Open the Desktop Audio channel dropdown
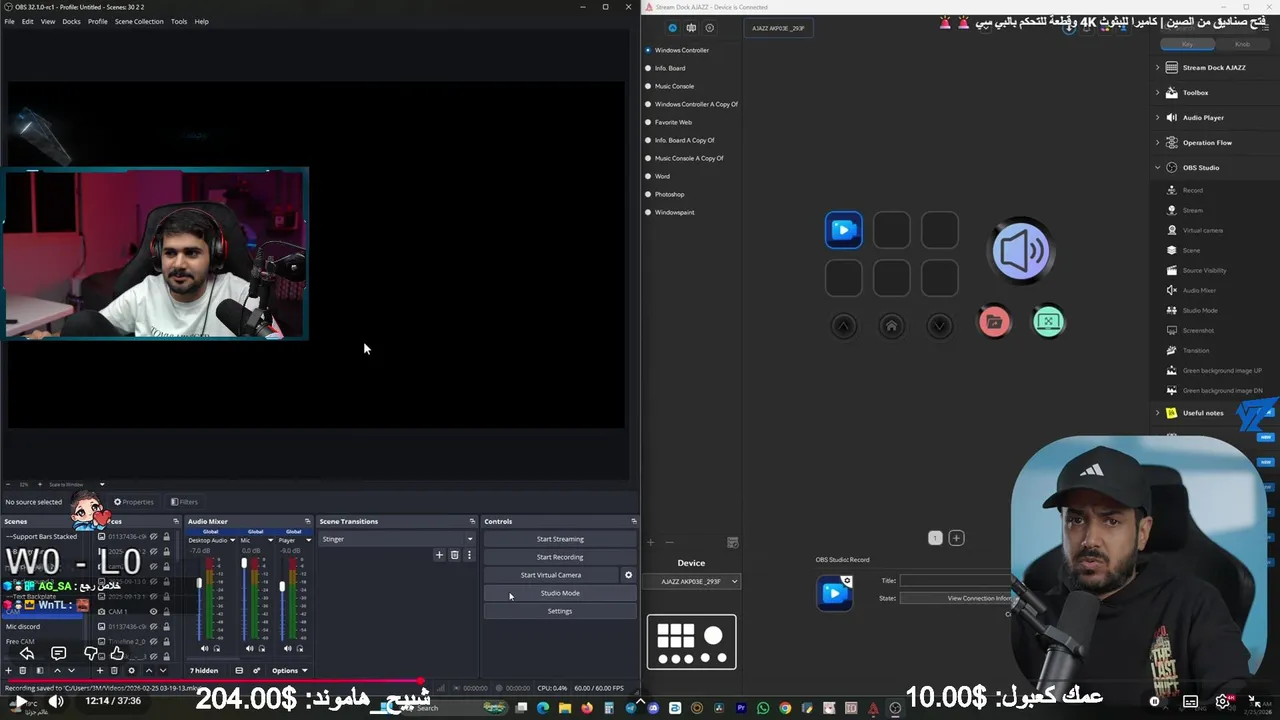Screen dimensions: 1280x720 click(x=232, y=540)
